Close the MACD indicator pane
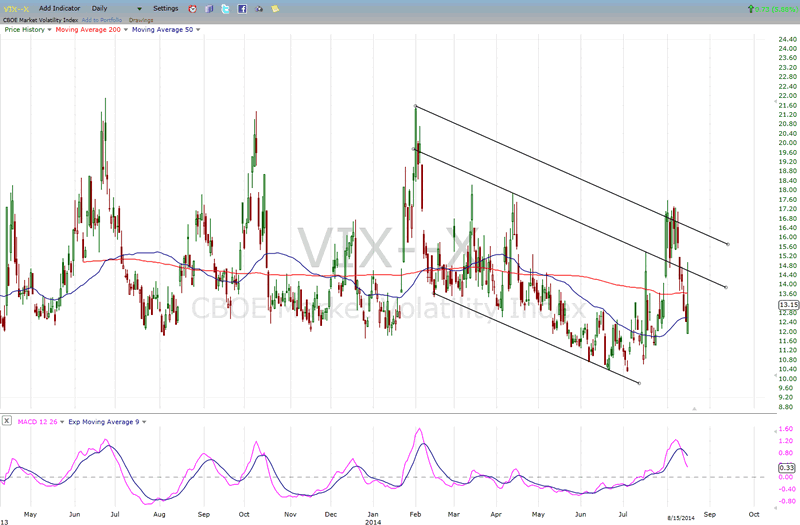The height and width of the screenshot is (525, 800). (7, 422)
